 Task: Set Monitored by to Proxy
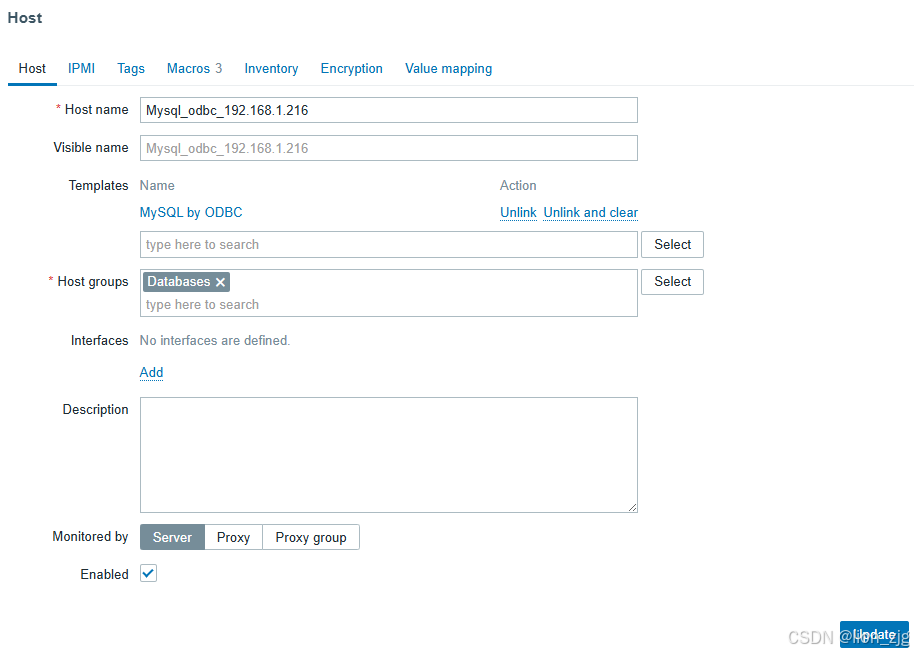233,537
